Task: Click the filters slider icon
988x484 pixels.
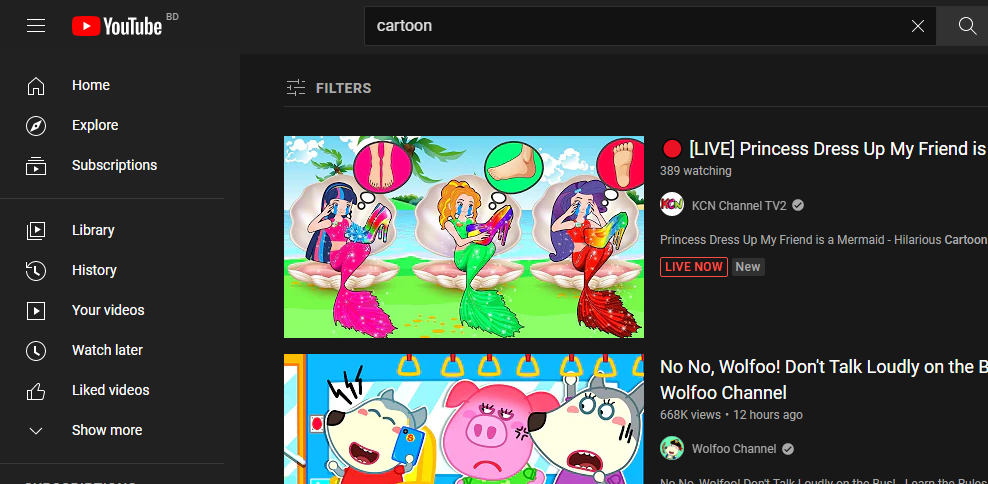Action: [x=296, y=88]
